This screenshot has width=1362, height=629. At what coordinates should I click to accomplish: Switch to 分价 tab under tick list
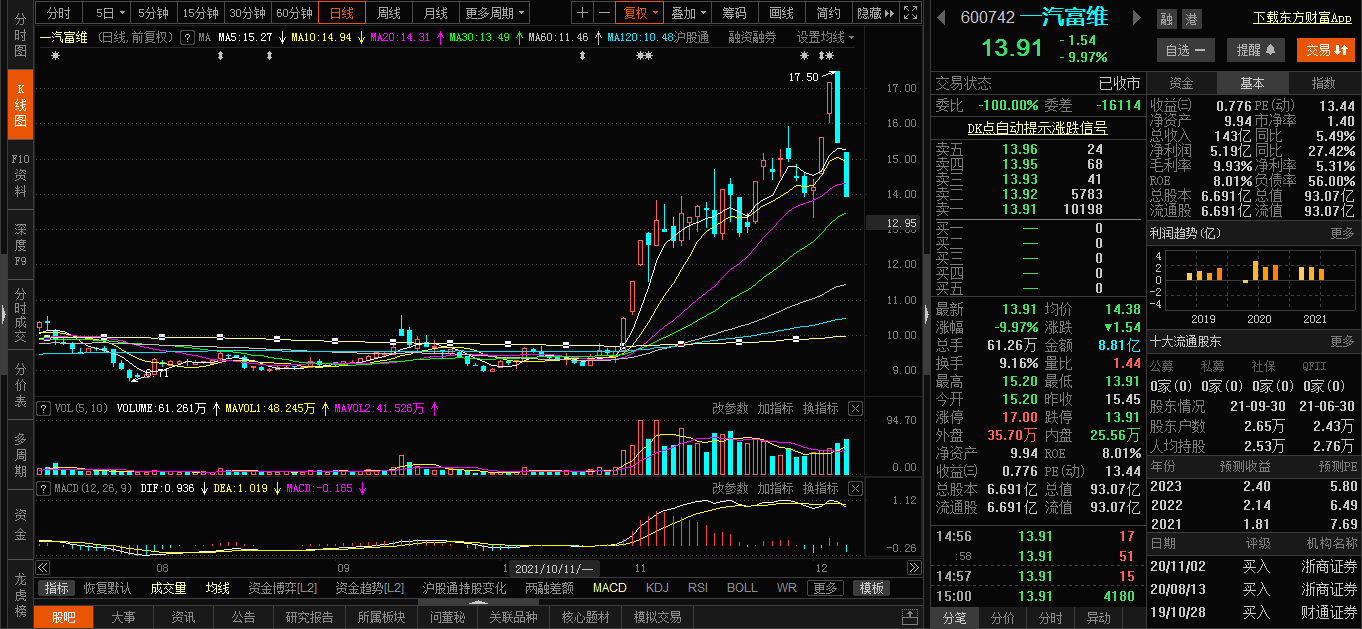point(1002,618)
